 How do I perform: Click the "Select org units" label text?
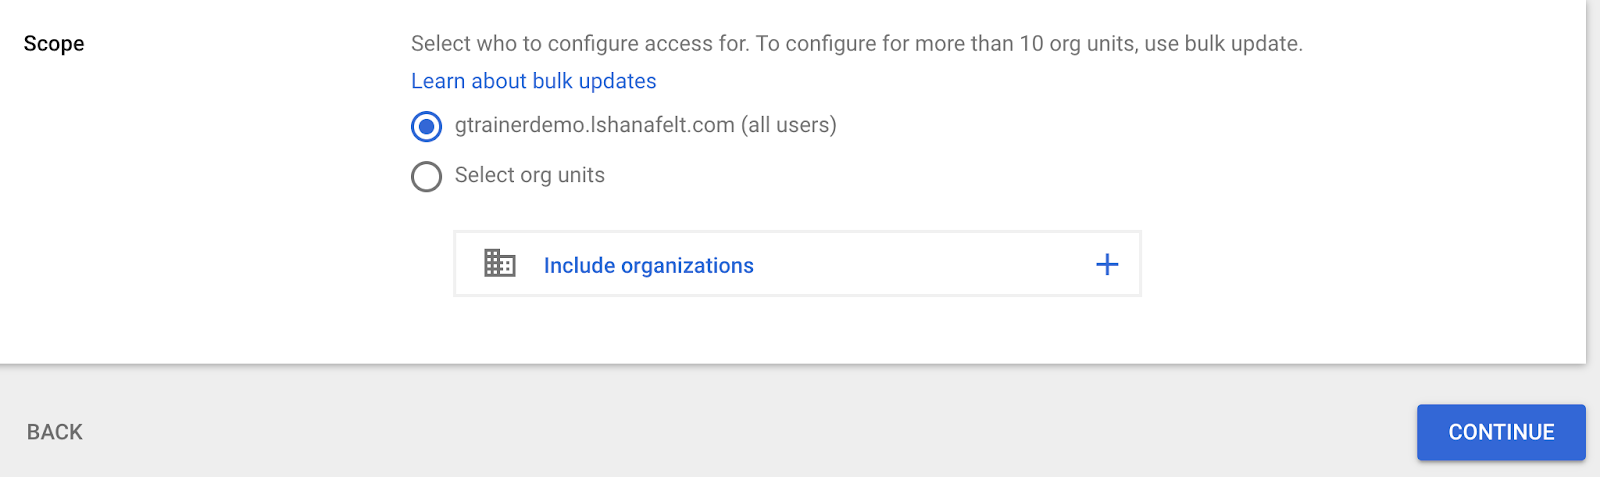pos(529,175)
